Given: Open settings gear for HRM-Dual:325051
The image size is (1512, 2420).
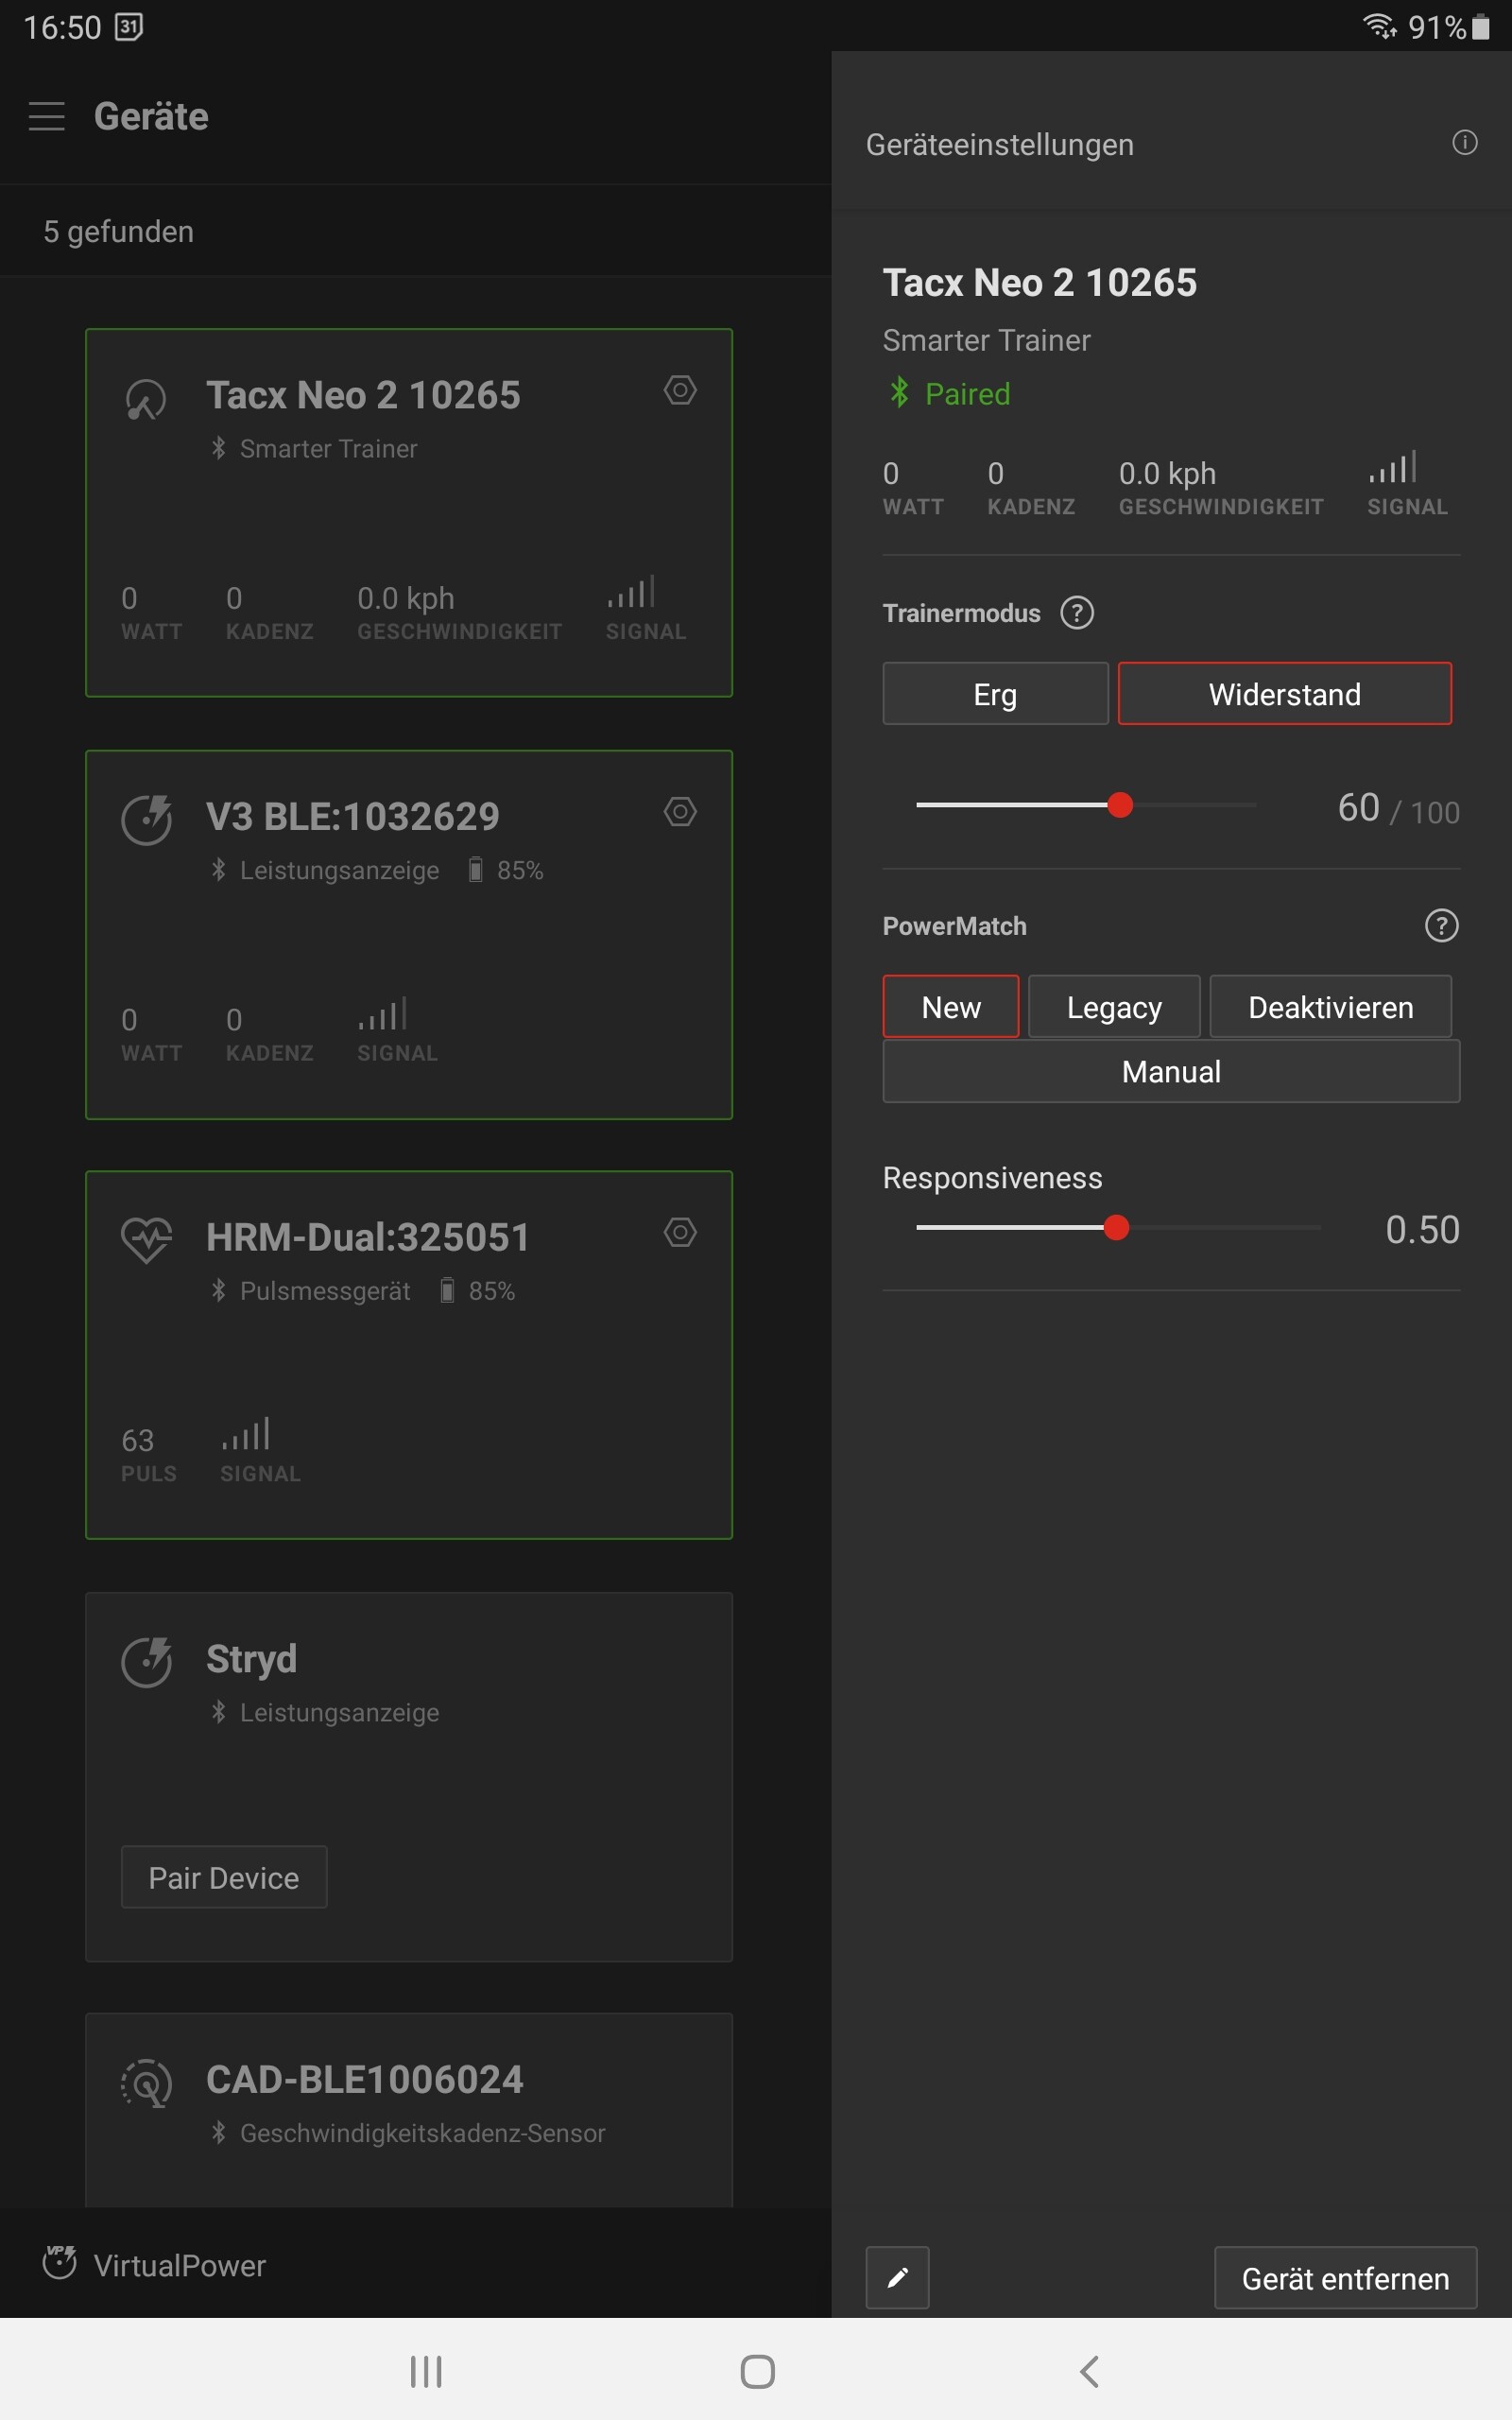Looking at the screenshot, I should point(680,1232).
